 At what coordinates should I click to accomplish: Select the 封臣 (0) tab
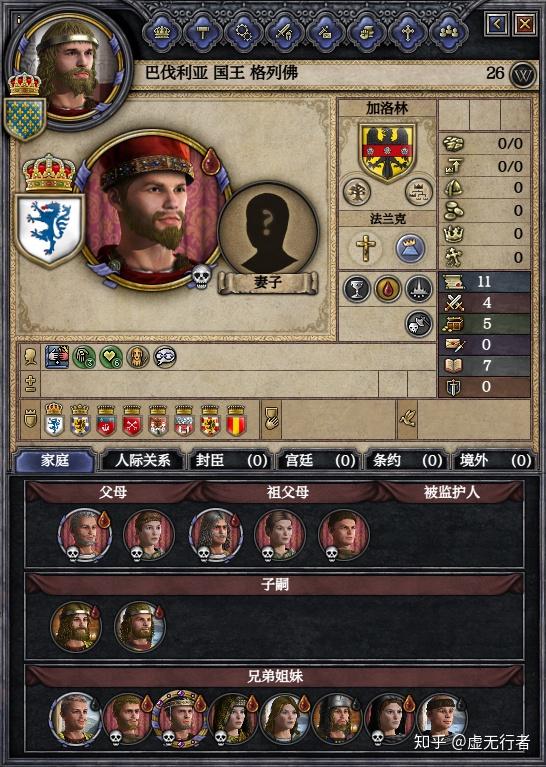point(230,460)
